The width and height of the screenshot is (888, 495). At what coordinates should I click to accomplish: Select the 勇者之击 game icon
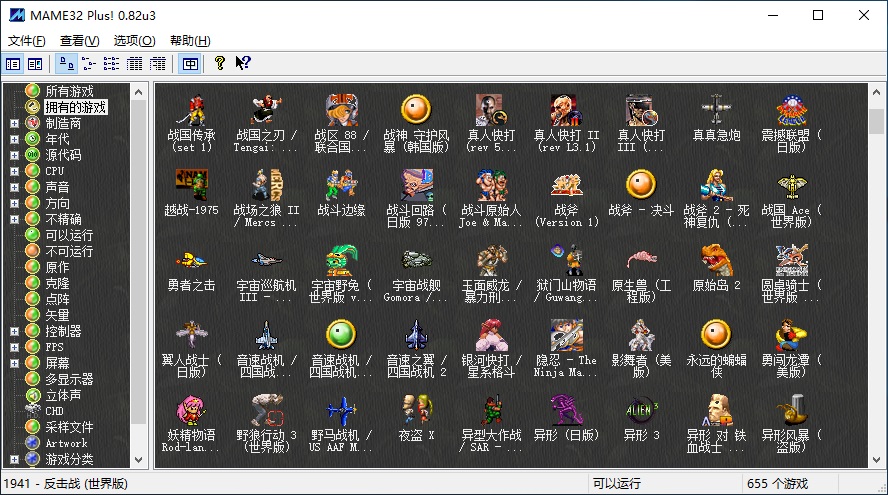pos(191,260)
